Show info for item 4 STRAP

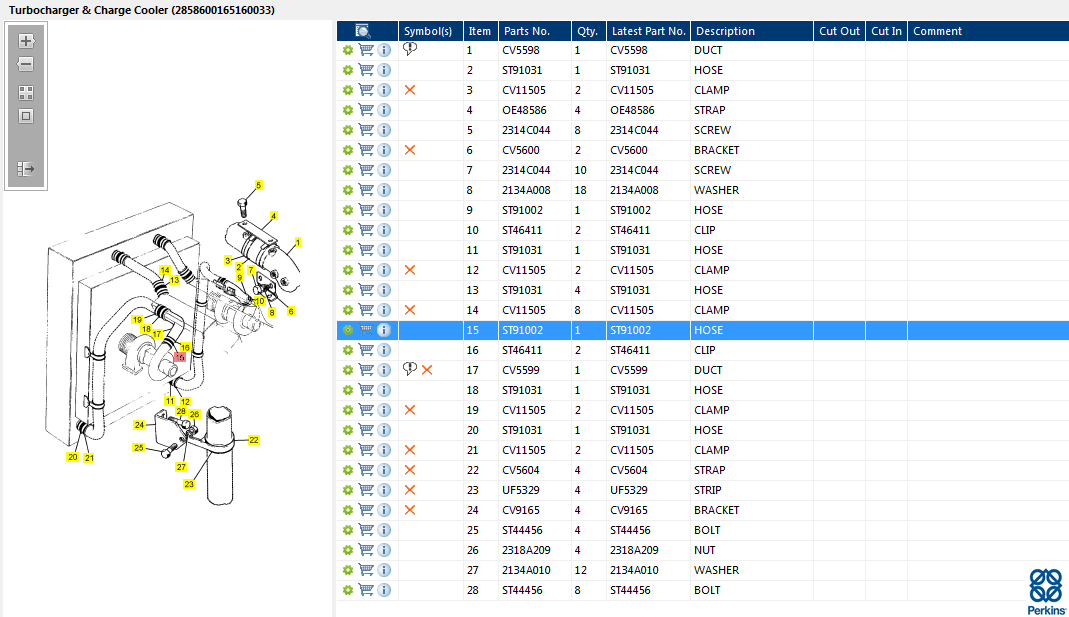point(385,110)
